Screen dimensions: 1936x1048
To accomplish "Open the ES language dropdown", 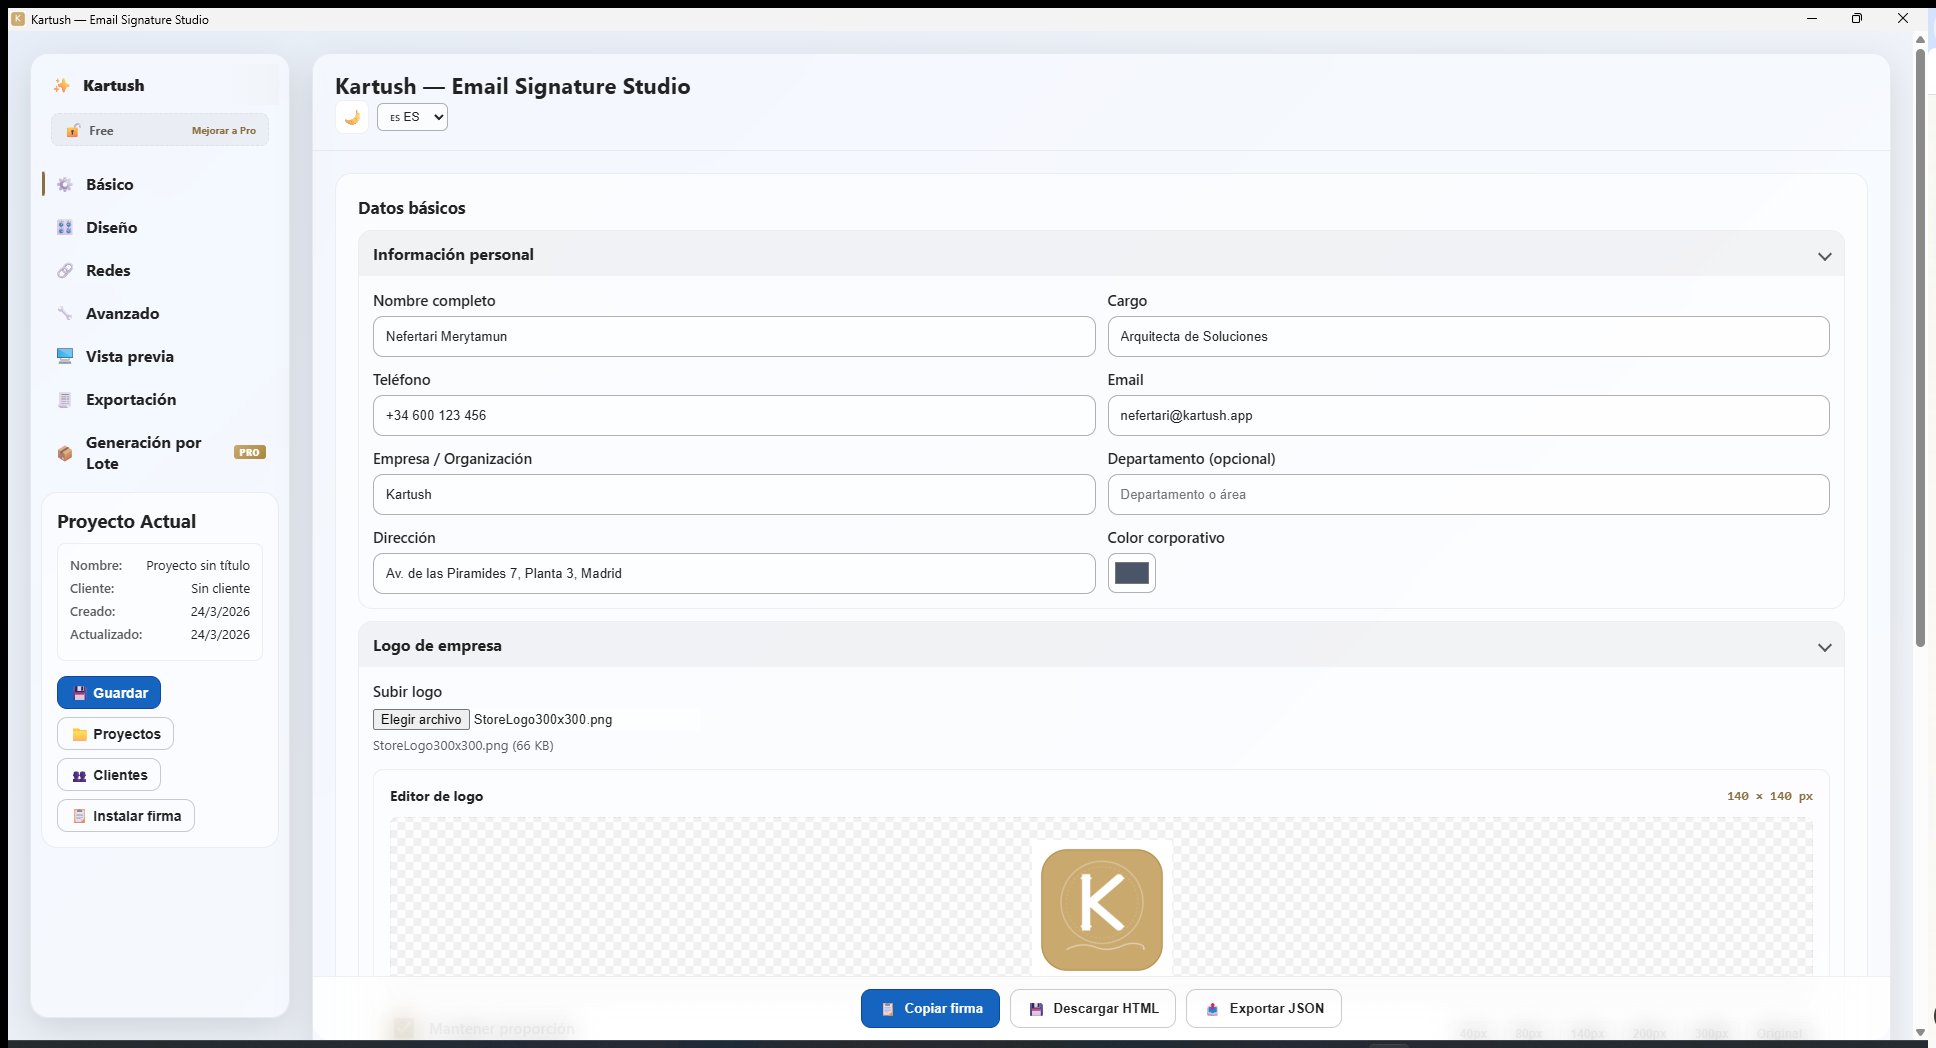I will [412, 117].
